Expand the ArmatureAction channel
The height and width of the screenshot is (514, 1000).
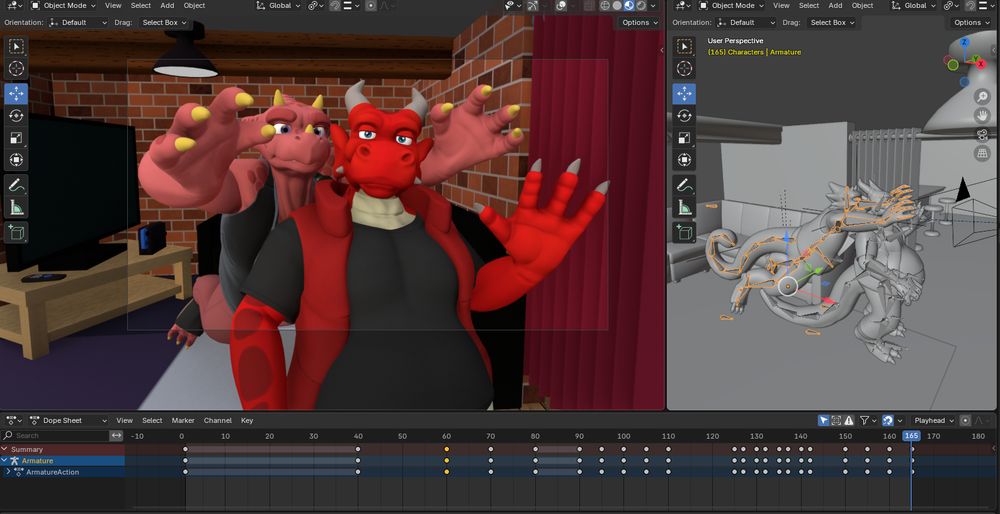tap(8, 472)
